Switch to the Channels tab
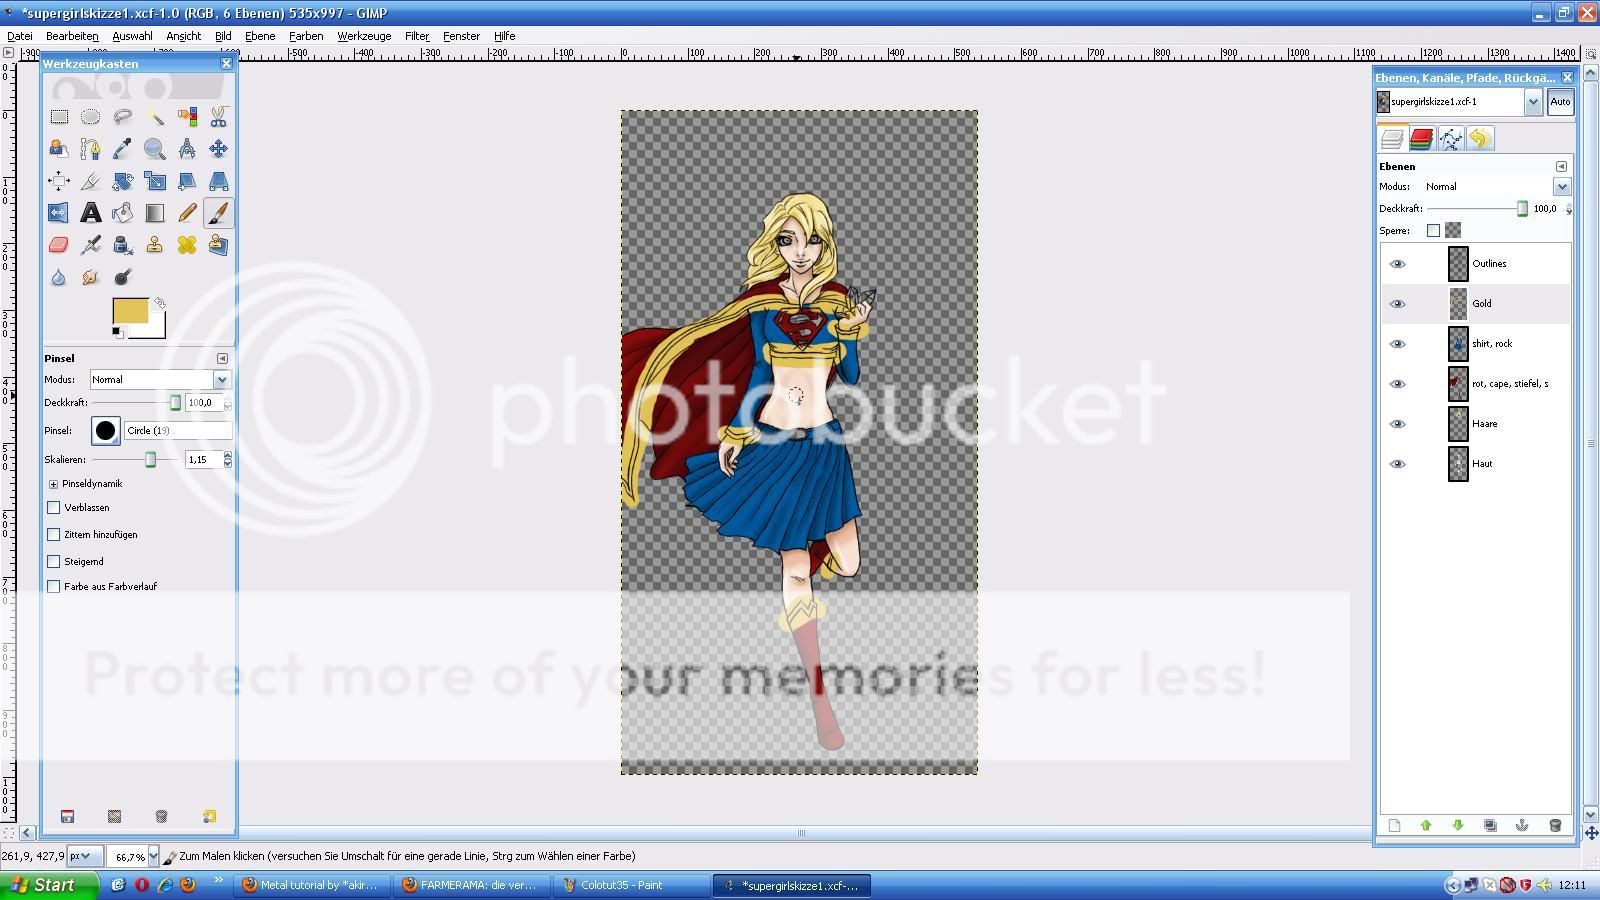 point(1421,139)
